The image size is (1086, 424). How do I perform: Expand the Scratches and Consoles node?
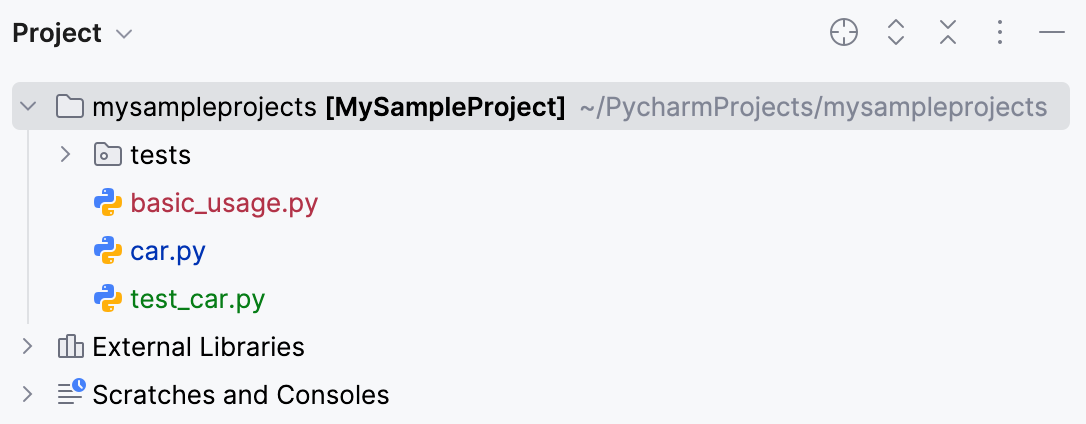(28, 394)
